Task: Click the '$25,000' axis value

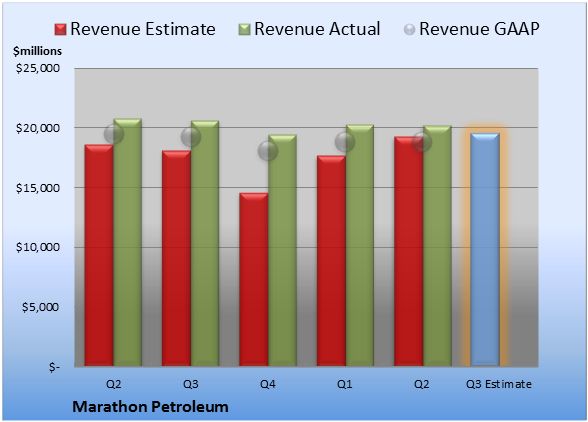Action: pos(38,68)
